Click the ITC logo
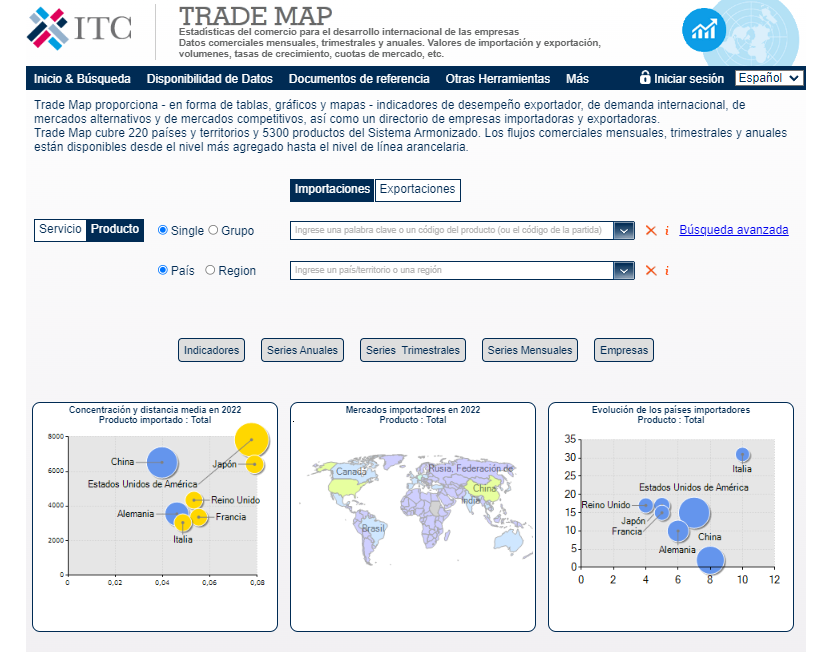Screen dimensions: 822x652 coord(79,29)
